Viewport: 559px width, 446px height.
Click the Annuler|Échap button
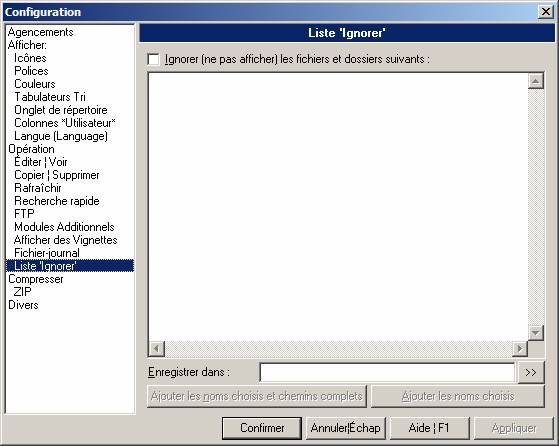coord(345,428)
